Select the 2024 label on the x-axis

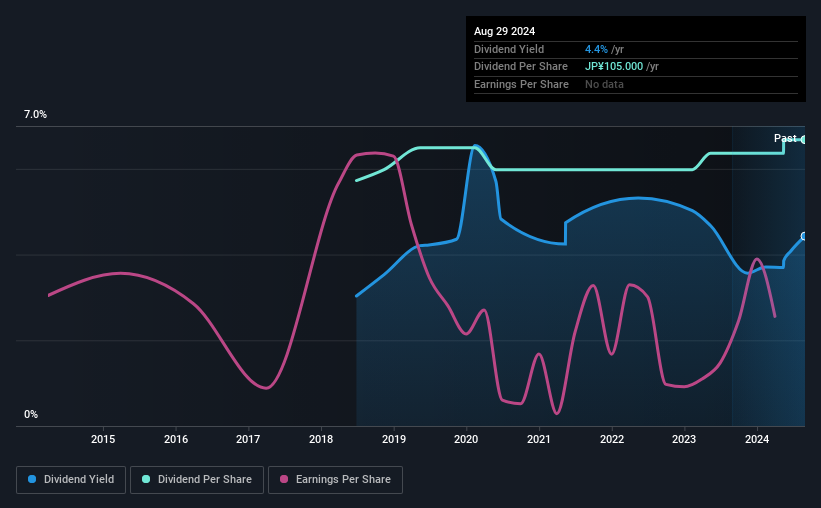[757, 439]
